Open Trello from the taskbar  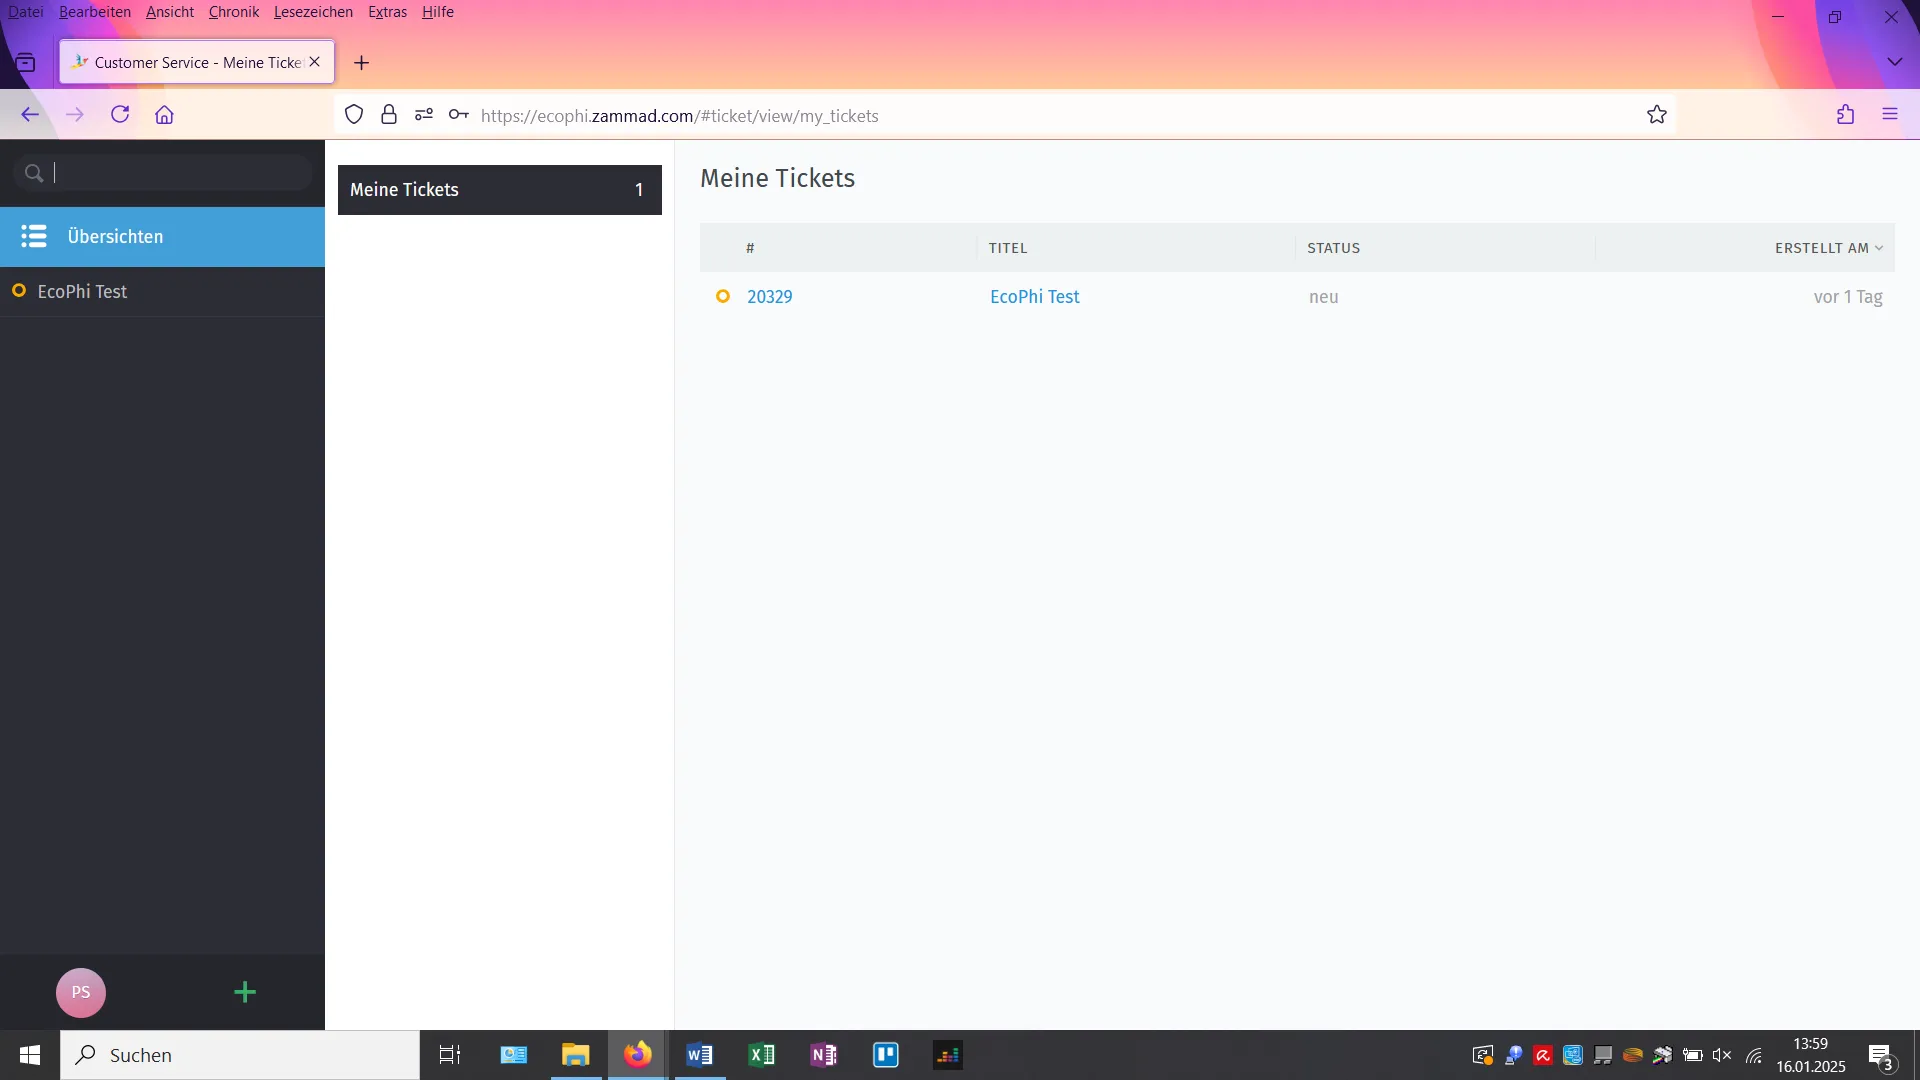(x=886, y=1055)
